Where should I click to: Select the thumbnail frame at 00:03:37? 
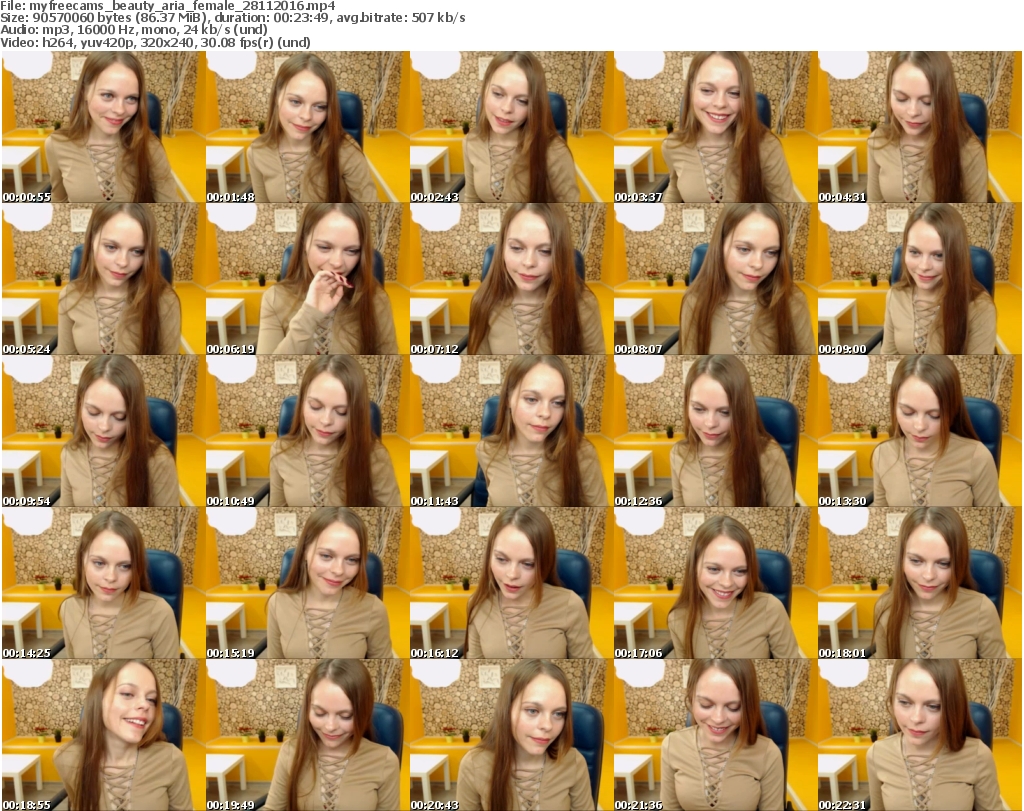pyautogui.click(x=715, y=127)
